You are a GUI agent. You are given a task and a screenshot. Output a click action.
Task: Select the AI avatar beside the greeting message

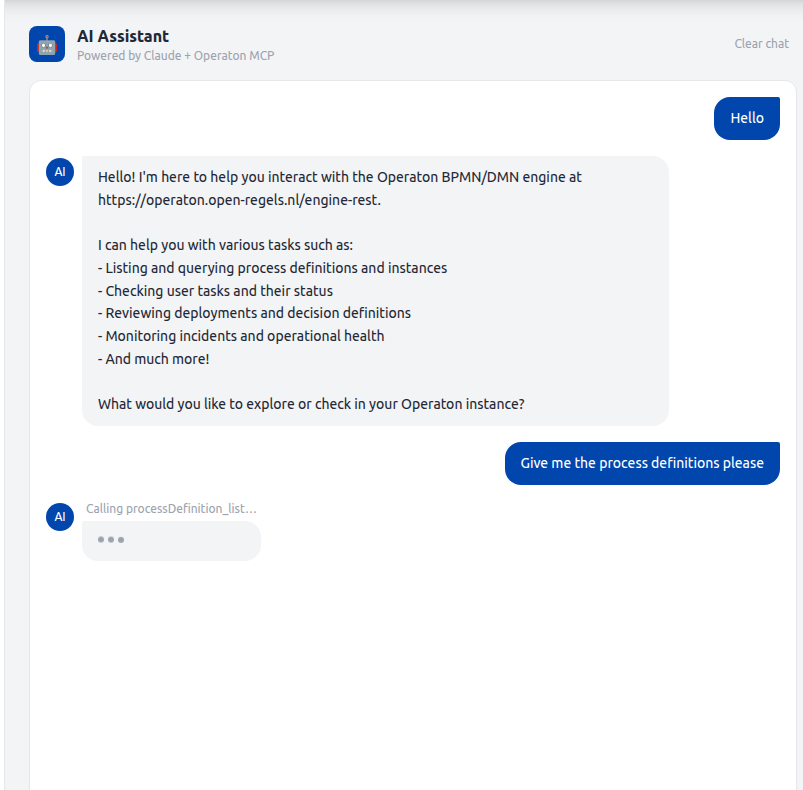(x=60, y=172)
